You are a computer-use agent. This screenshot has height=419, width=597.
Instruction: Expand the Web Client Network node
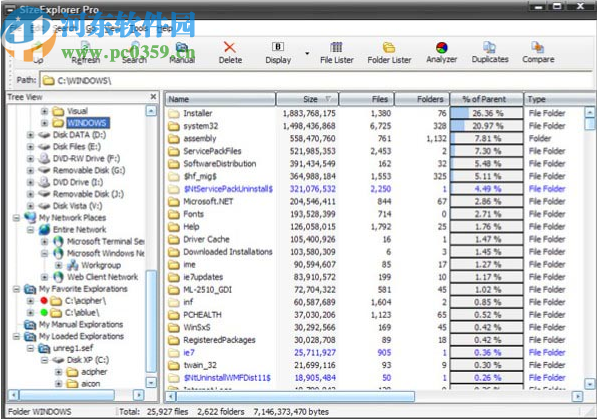click(44, 277)
